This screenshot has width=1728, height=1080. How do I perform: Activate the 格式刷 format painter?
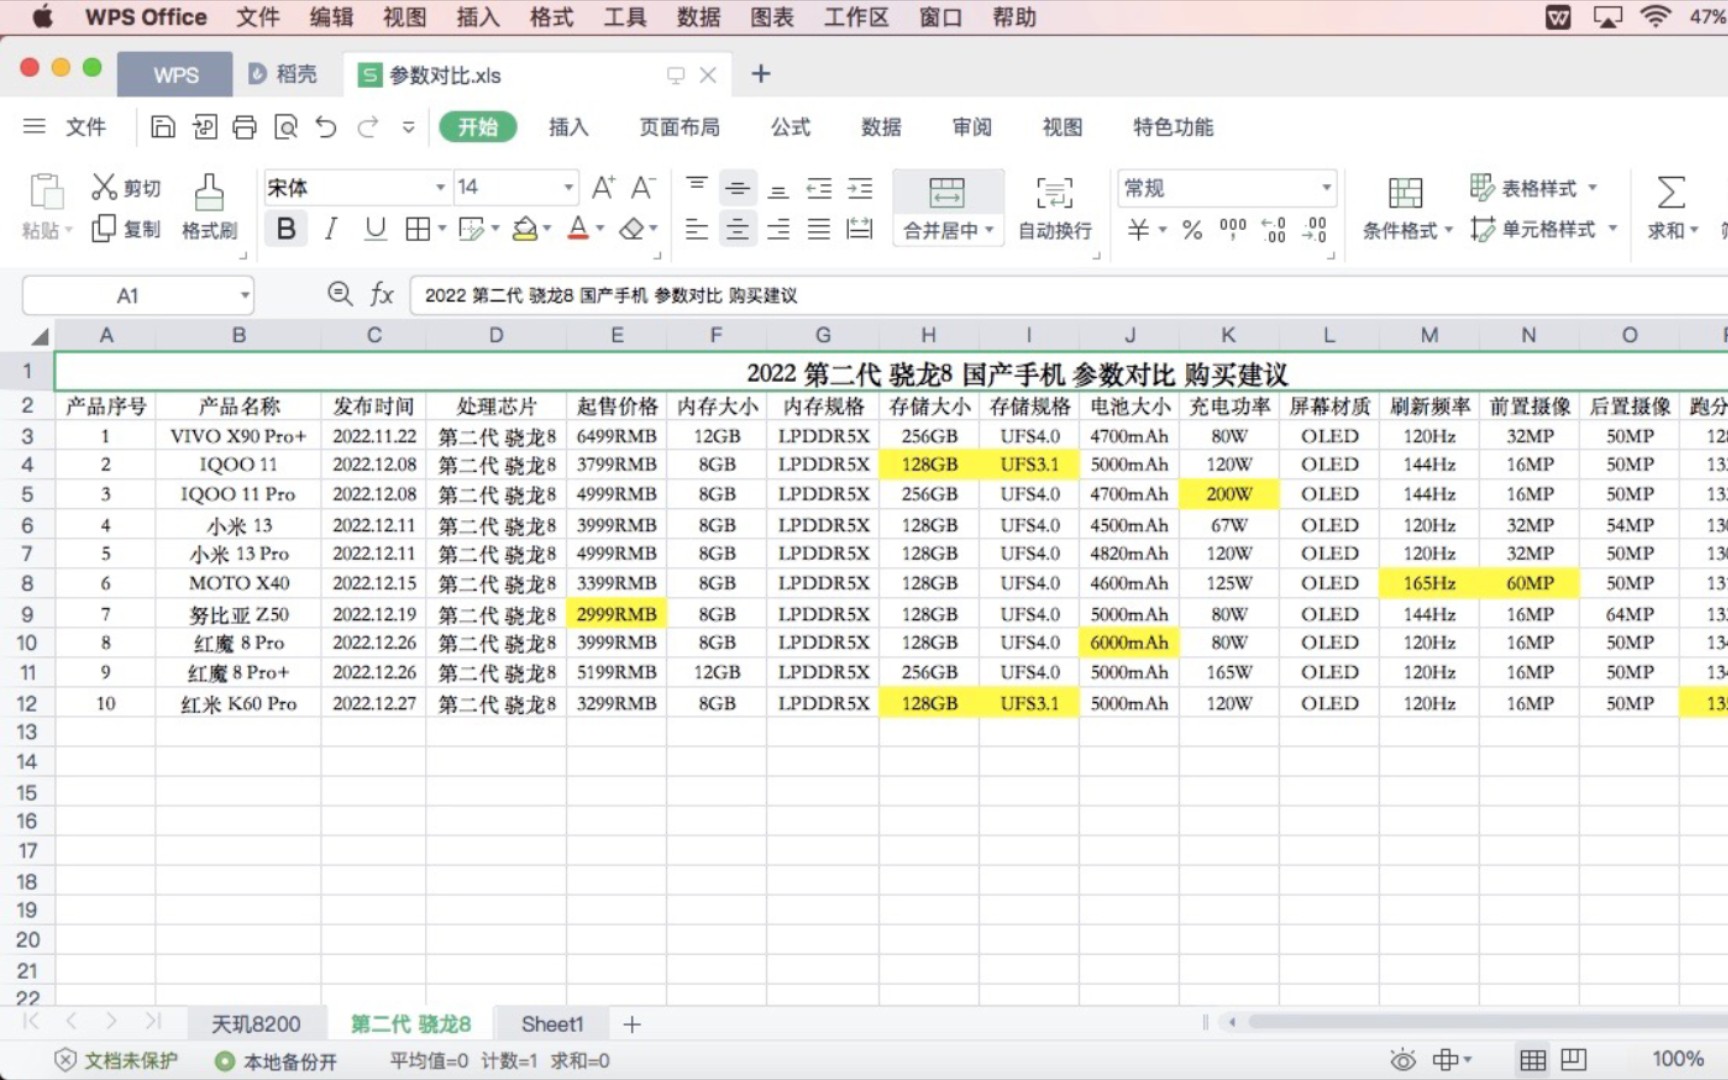(x=209, y=208)
